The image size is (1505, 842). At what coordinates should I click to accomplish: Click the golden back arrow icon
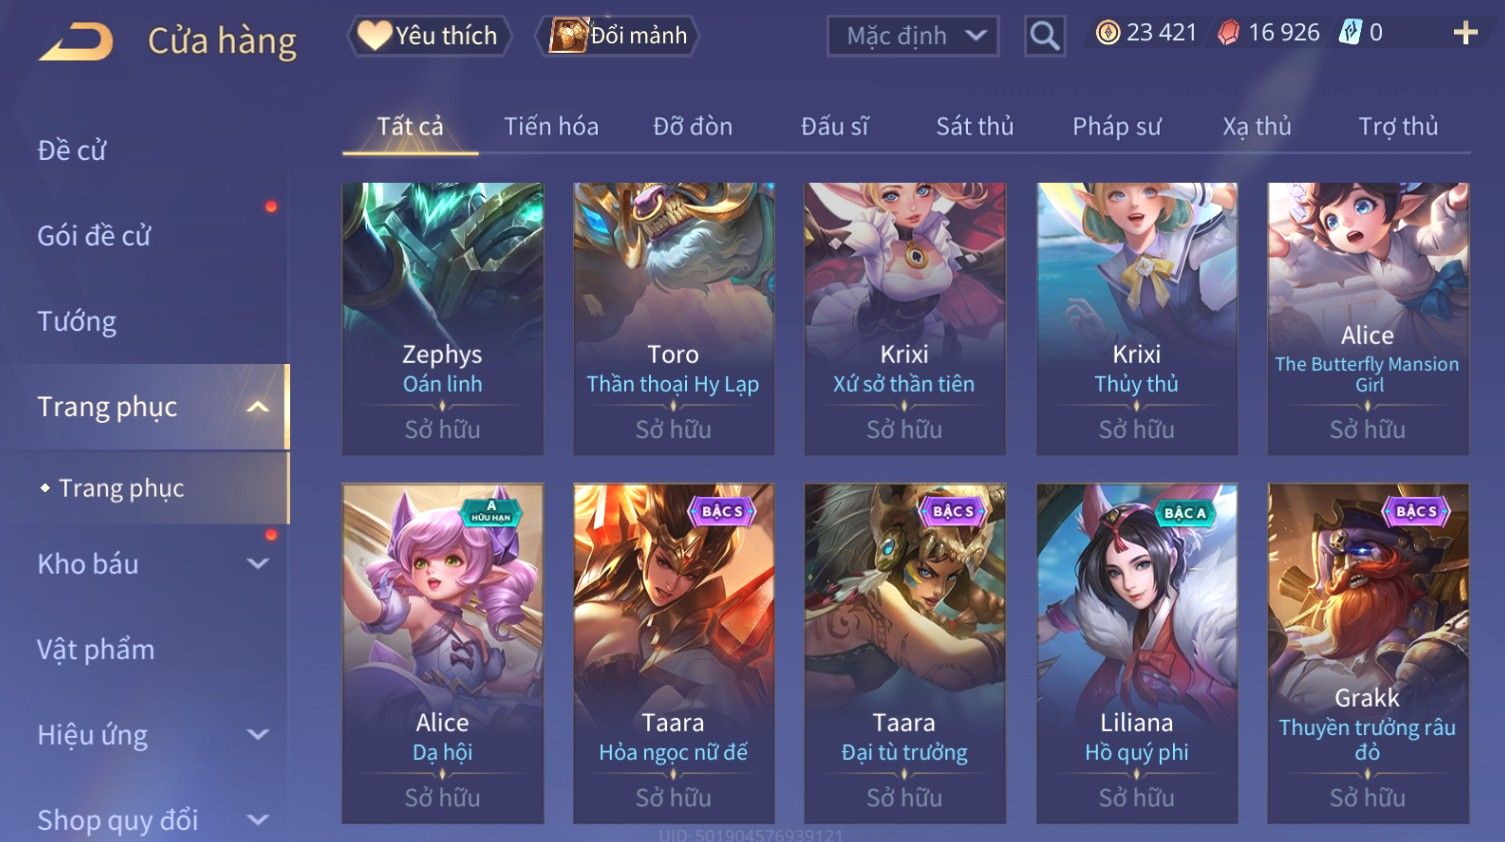(x=76, y=42)
